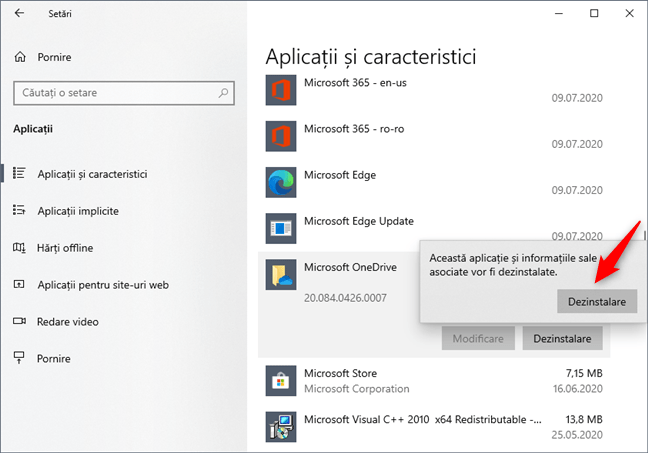Click the Hărți offline map icon
The height and width of the screenshot is (453, 648).
19,248
